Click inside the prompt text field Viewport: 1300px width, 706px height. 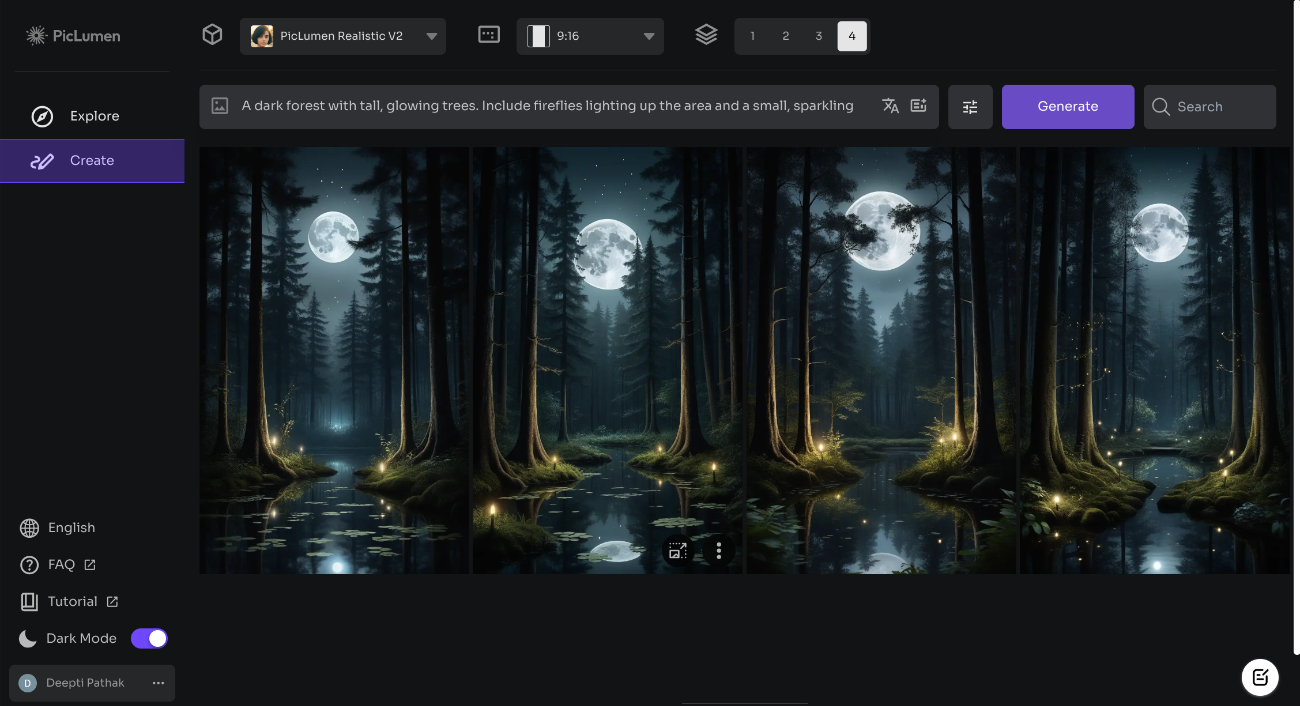550,105
